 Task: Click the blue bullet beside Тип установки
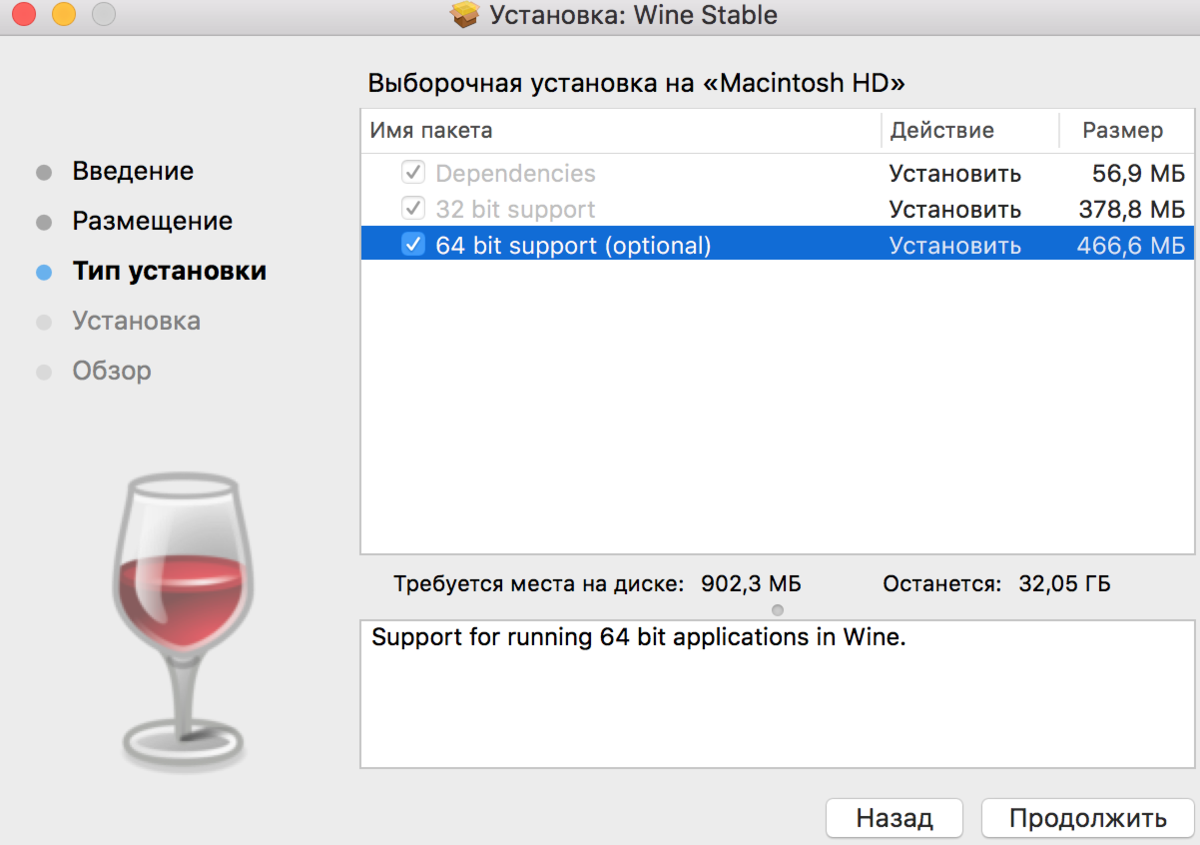point(43,272)
